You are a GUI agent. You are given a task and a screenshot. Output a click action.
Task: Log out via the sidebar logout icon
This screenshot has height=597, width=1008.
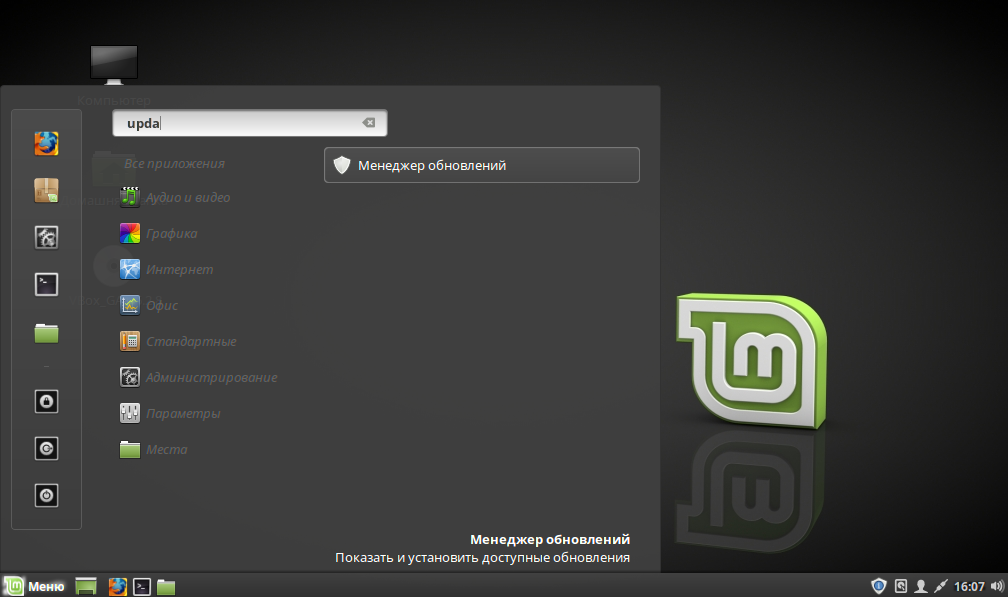tap(45, 448)
